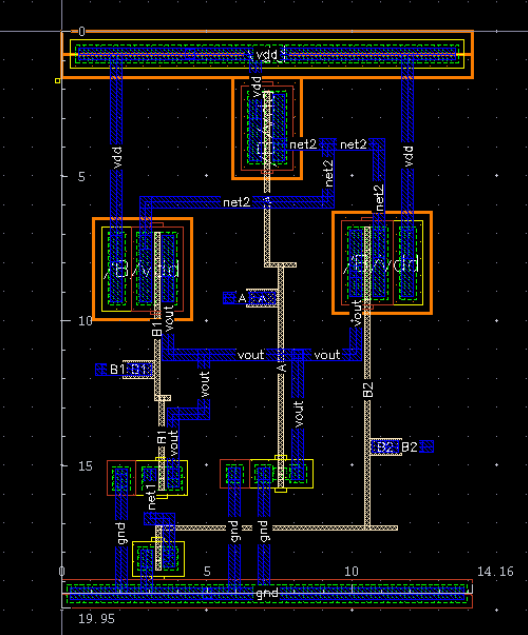The width and height of the screenshot is (528, 635).
Task: Click the 10 tick label on the horizontal ruler
Action: pos(351,571)
